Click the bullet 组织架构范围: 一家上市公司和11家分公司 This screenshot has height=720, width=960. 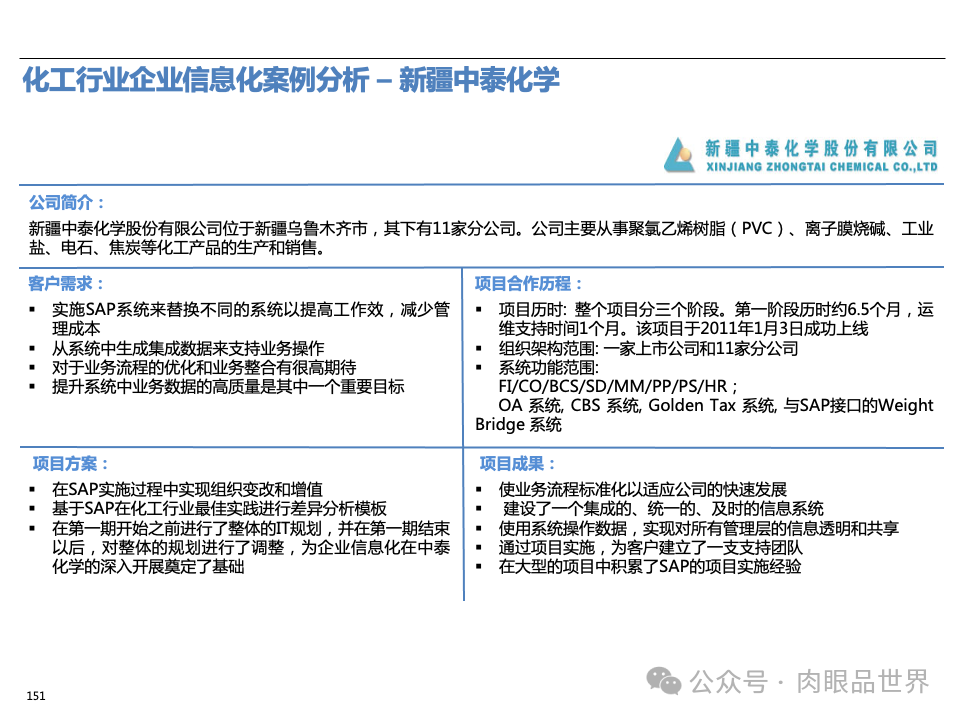pos(648,348)
